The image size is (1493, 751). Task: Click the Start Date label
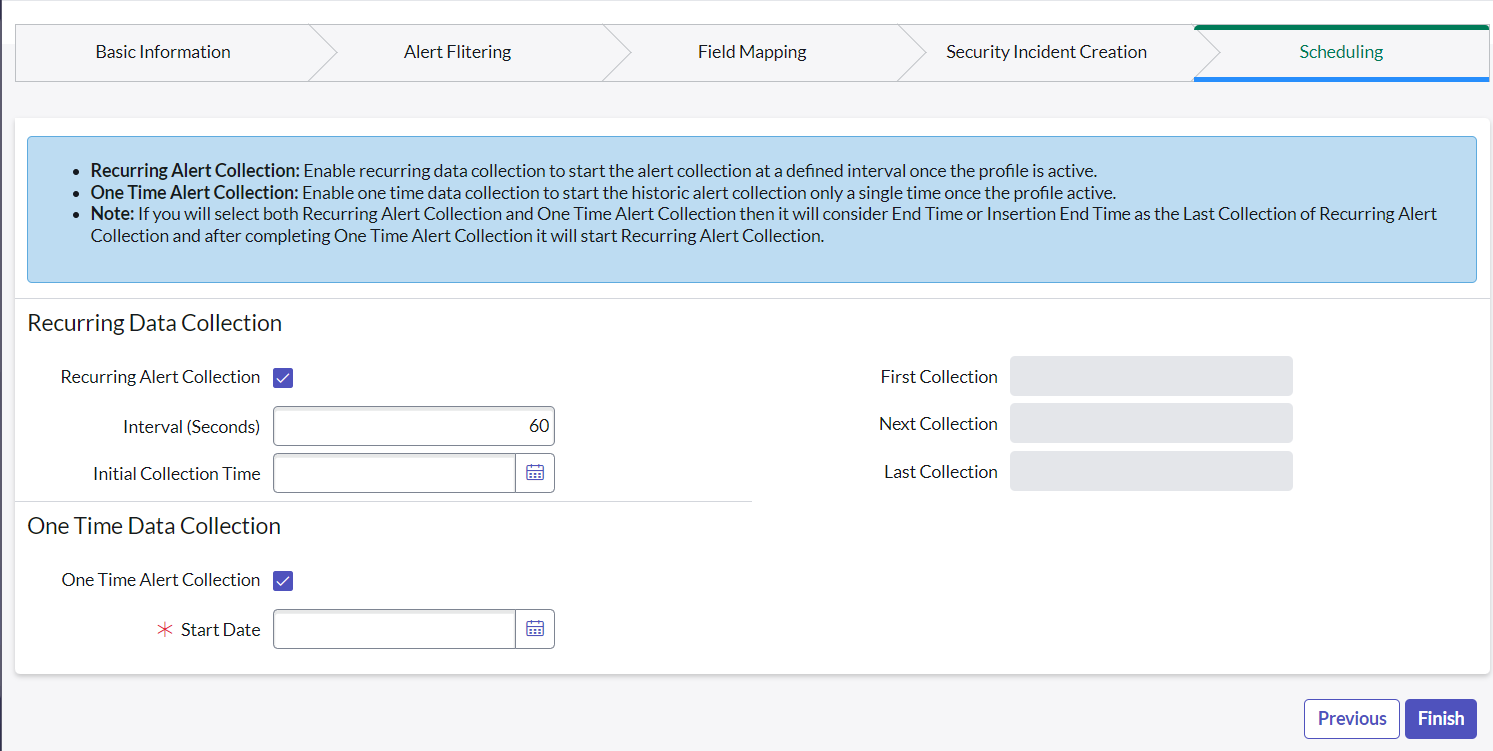tap(220, 630)
